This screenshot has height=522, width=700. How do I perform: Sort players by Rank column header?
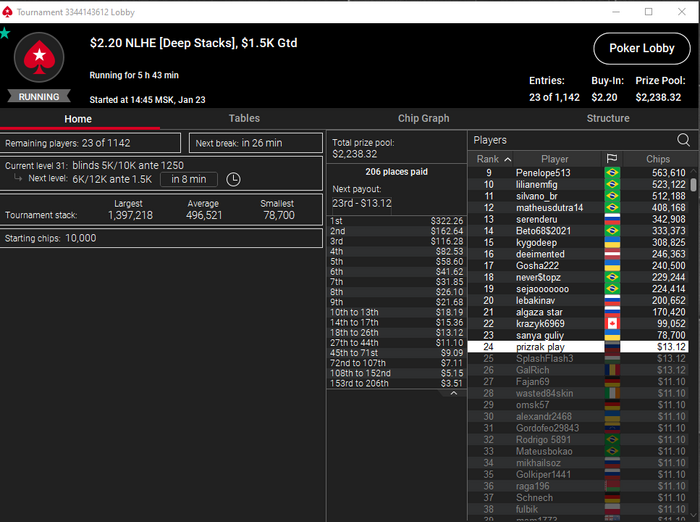click(491, 159)
